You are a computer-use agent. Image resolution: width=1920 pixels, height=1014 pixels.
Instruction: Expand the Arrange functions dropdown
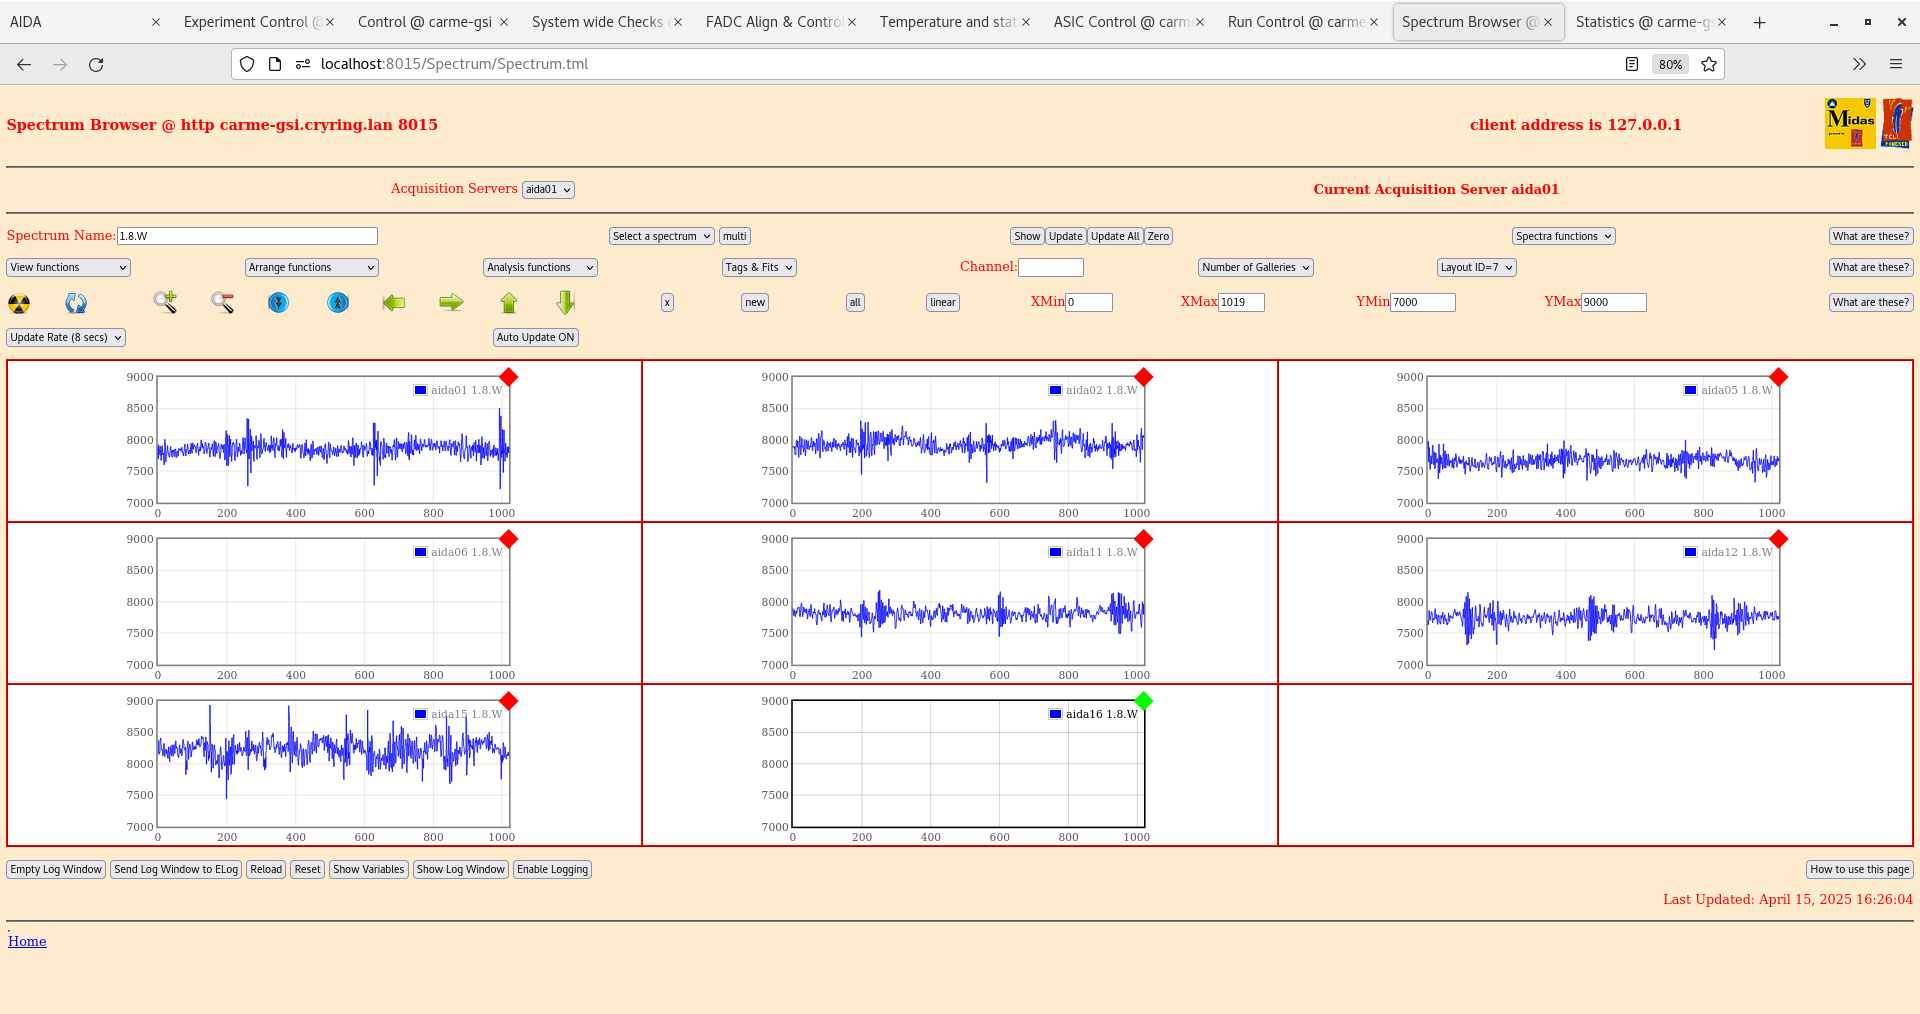pos(312,267)
